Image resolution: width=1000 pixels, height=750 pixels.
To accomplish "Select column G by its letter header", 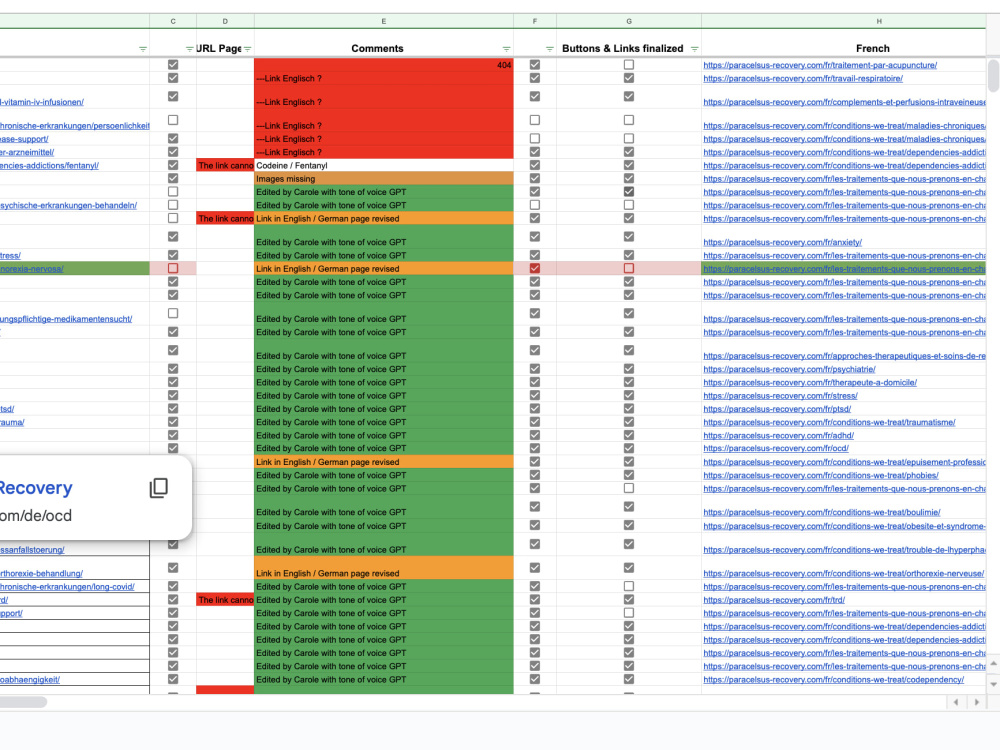I will click(x=629, y=21).
